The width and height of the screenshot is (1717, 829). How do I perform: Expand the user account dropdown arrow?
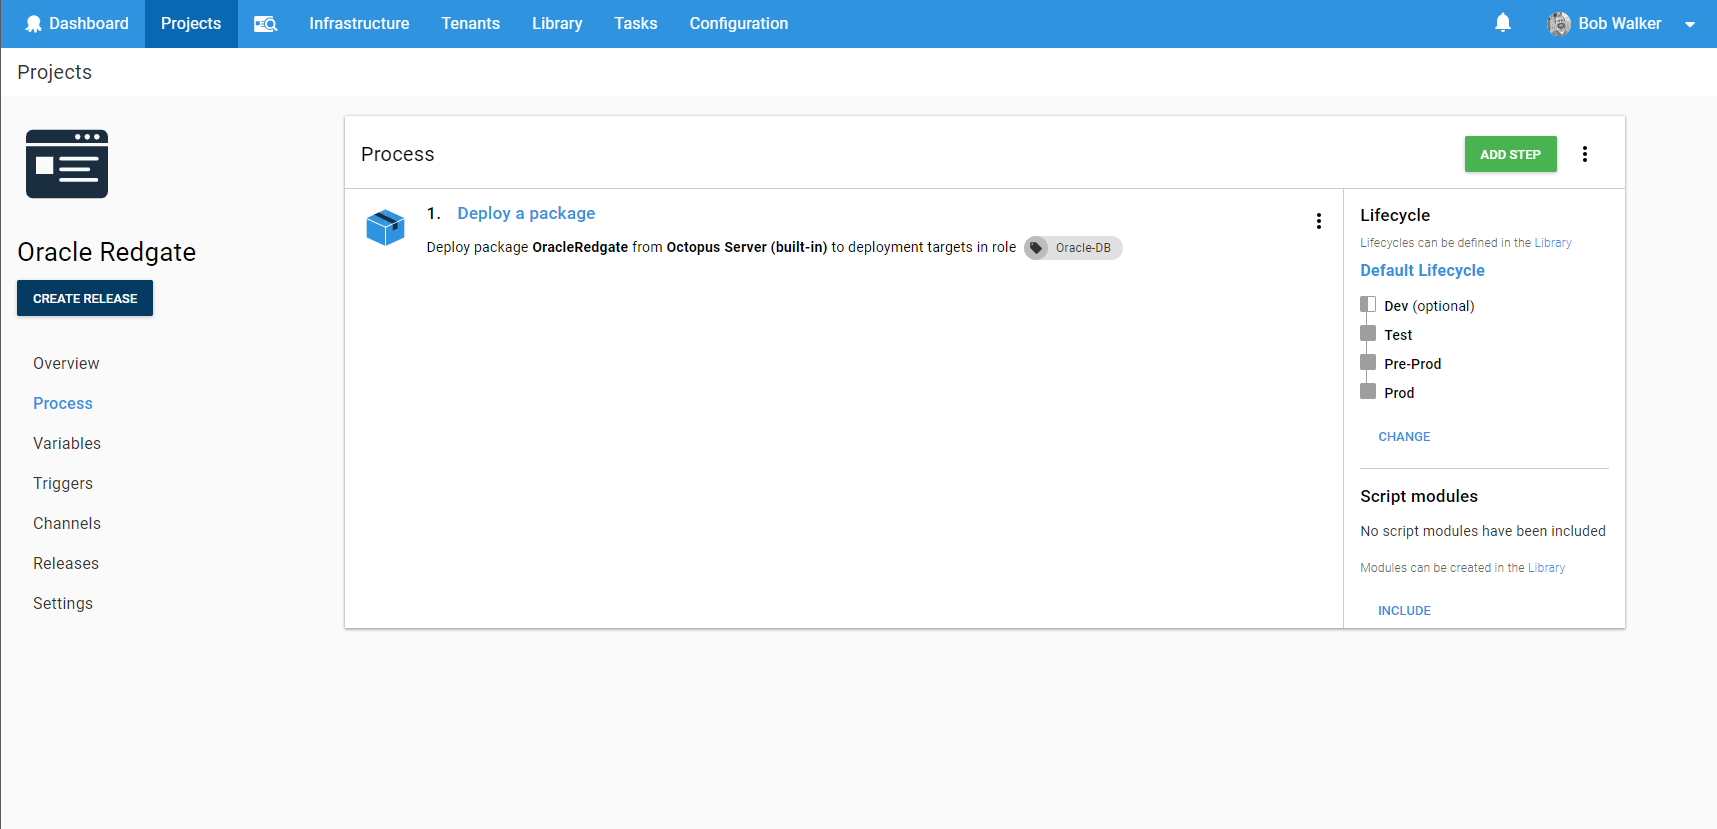[1689, 25]
